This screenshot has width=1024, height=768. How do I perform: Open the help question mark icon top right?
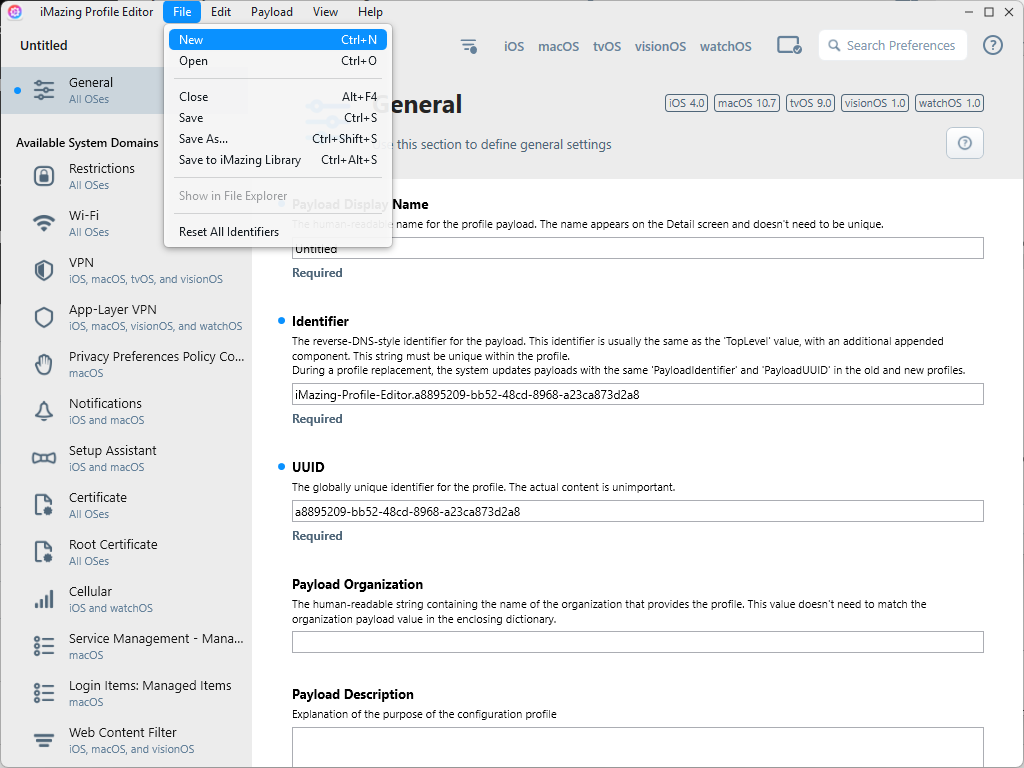[x=993, y=45]
